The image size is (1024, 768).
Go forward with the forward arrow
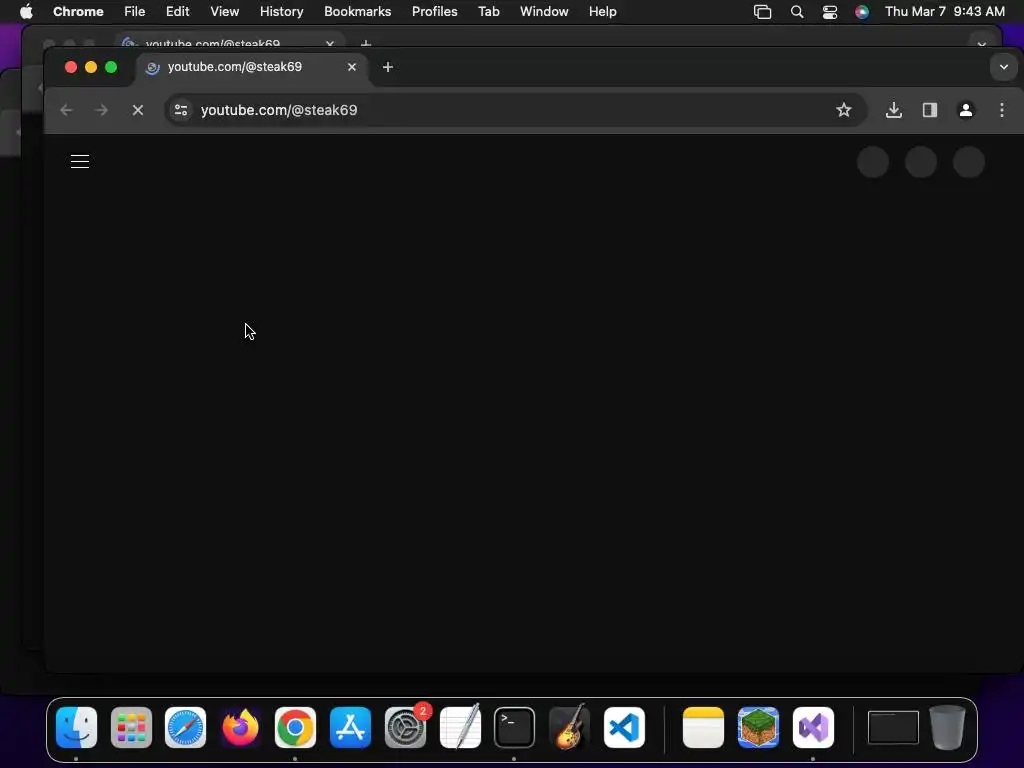101,110
